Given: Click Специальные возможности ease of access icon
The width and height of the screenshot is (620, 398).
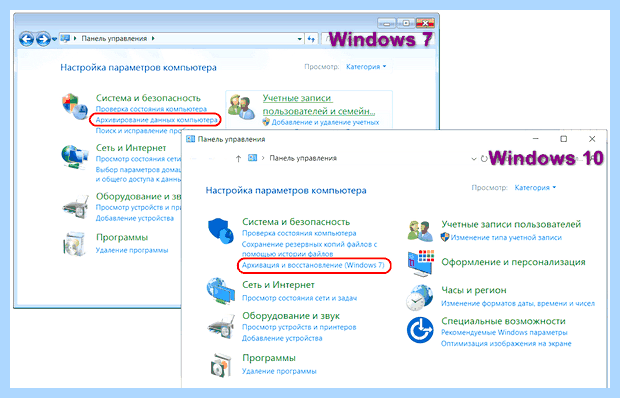Looking at the screenshot, I should [x=420, y=330].
